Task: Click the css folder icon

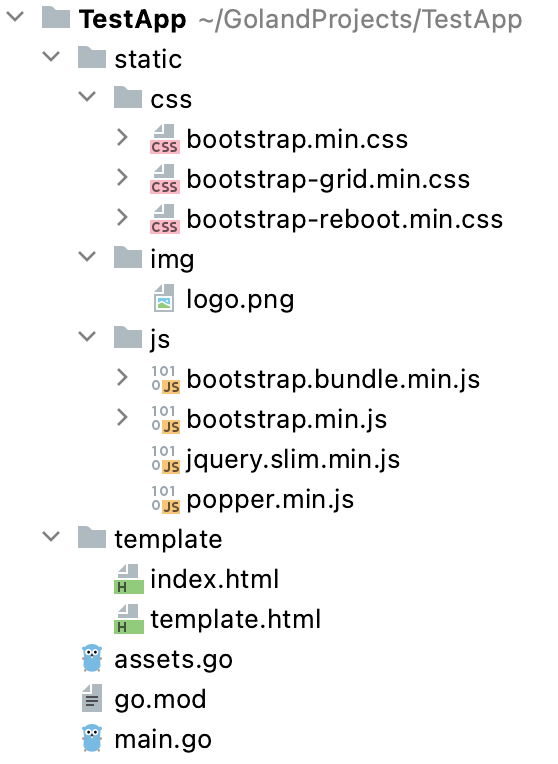Action: point(128,97)
